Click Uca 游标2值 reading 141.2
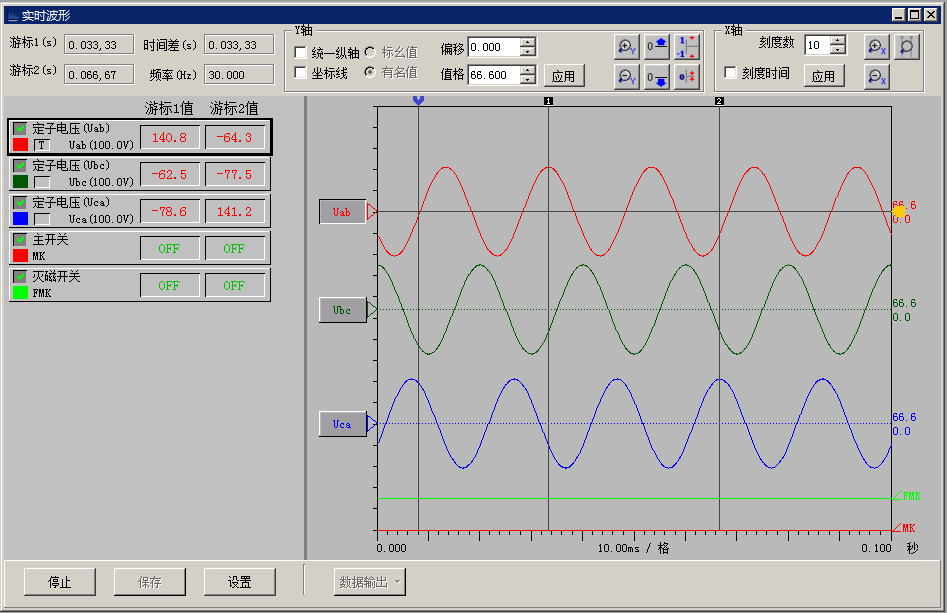Screen dimensions: 947x613 [235, 211]
